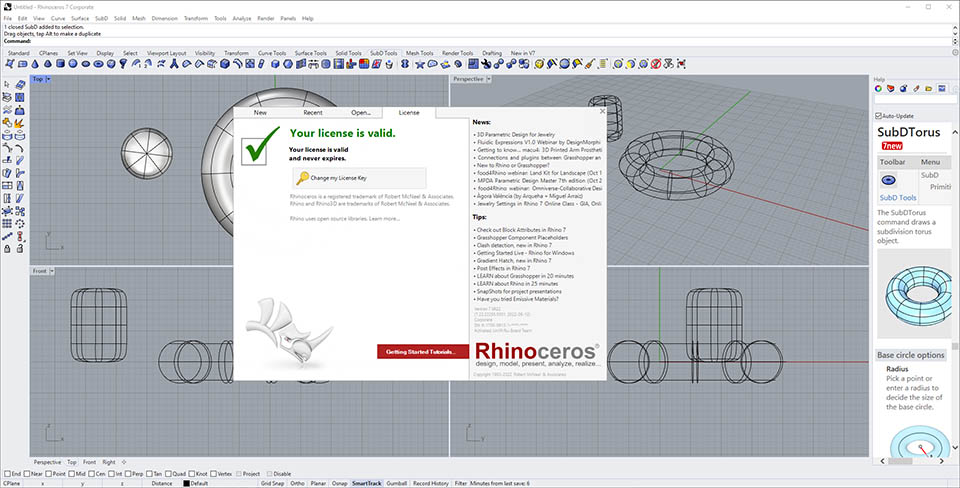Enable the End object snap checkbox
The width and height of the screenshot is (960, 488).
[7, 474]
